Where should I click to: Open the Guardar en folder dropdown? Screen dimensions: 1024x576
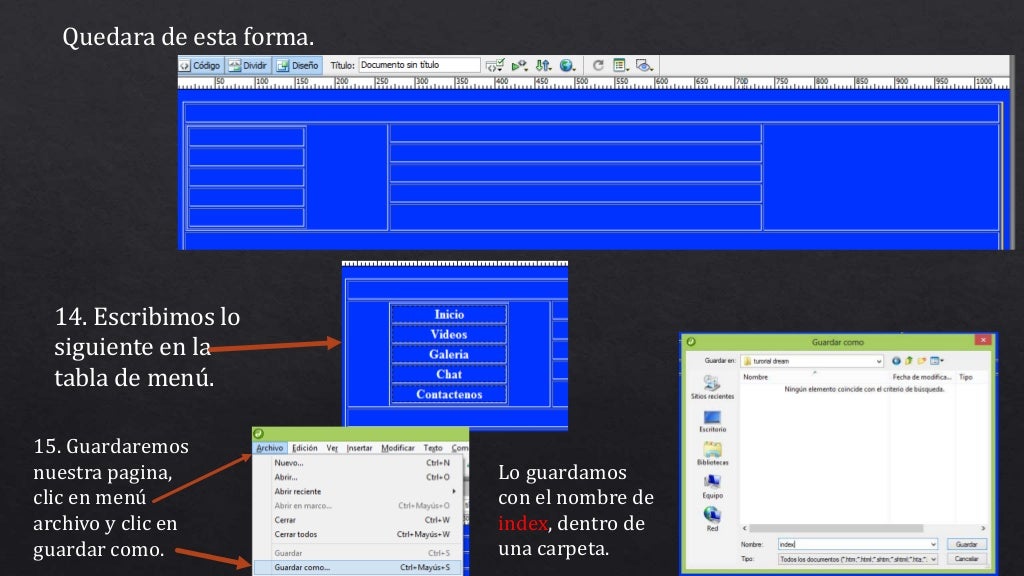pyautogui.click(x=812, y=360)
